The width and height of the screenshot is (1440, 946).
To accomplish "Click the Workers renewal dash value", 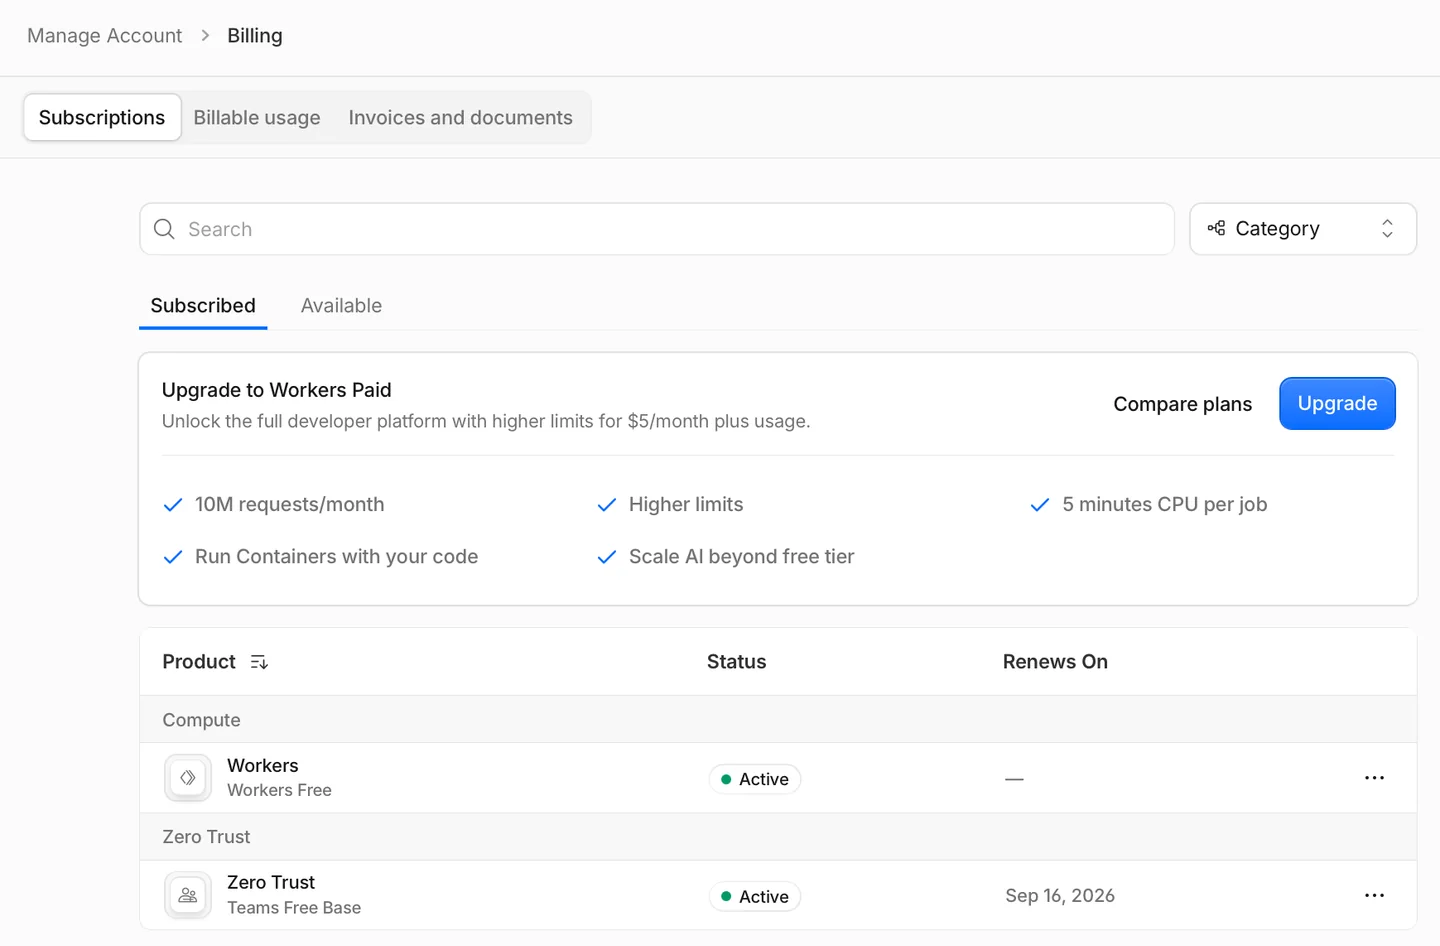I will point(1014,779).
